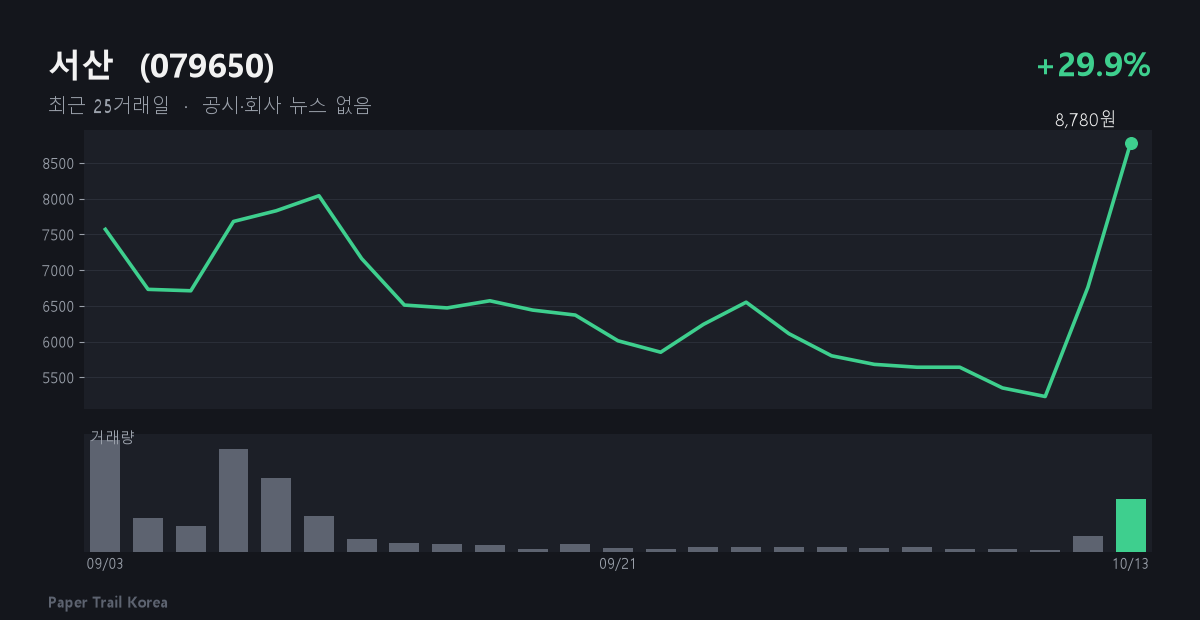Click the 09/21 date label
The height and width of the screenshot is (620, 1200).
(618, 564)
